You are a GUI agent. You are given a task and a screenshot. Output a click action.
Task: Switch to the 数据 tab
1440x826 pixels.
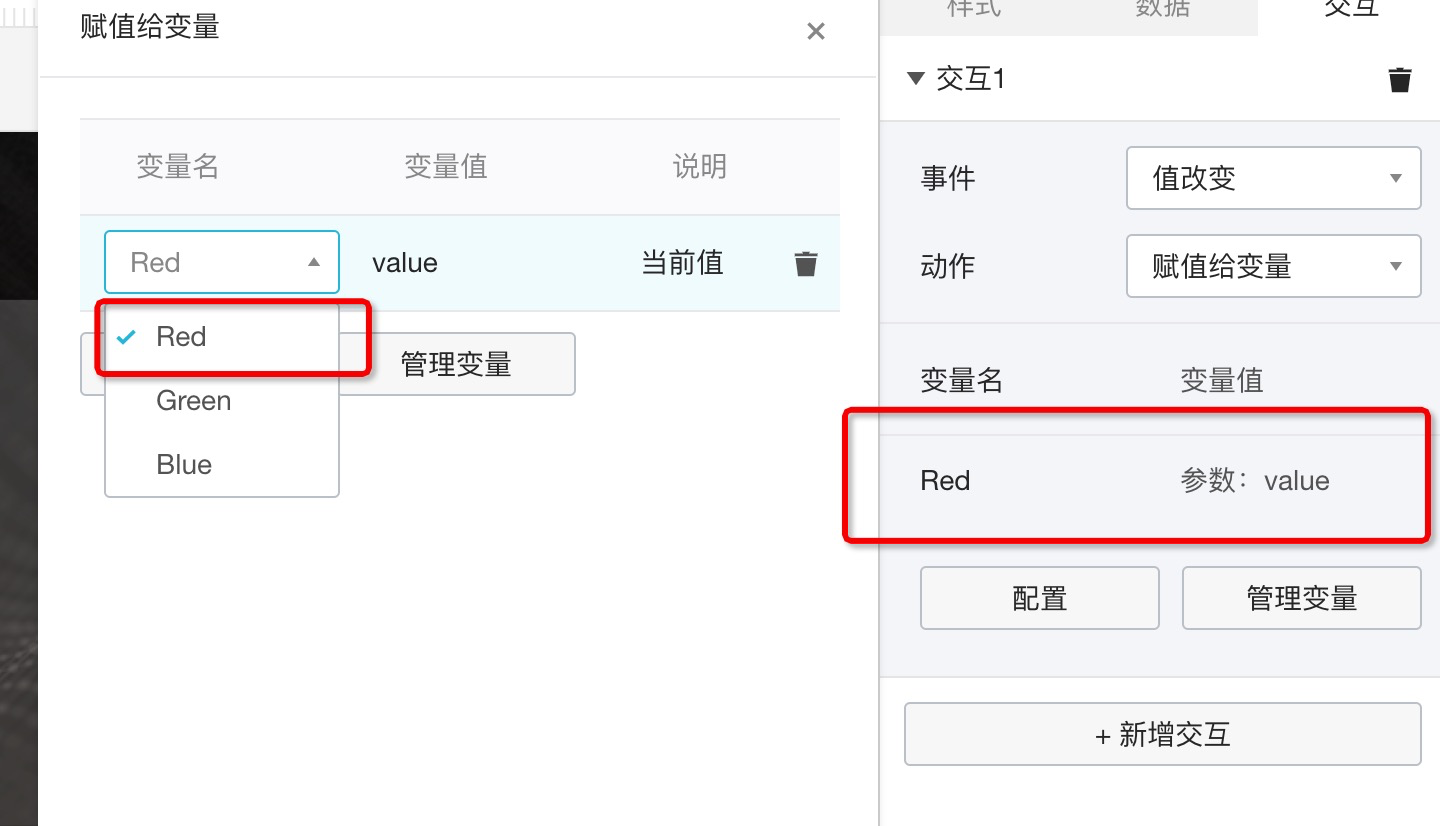[x=1162, y=10]
